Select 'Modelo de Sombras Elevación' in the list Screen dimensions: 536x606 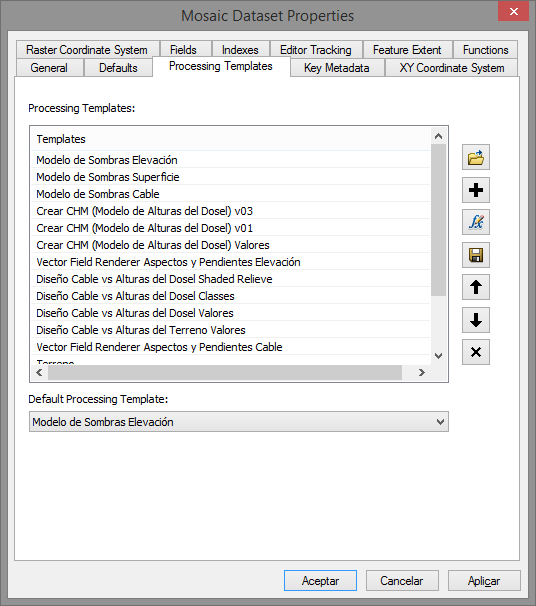[x=231, y=160]
